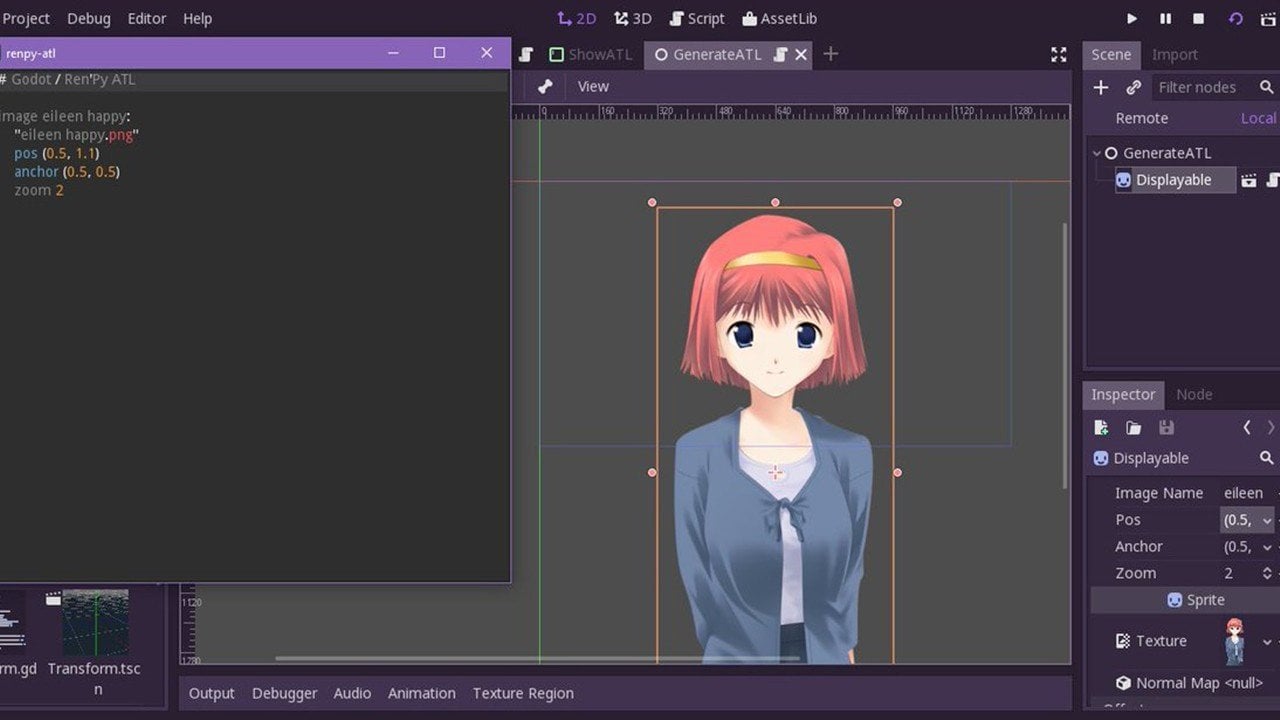Go to previous object in Inspector history

coord(1247,428)
